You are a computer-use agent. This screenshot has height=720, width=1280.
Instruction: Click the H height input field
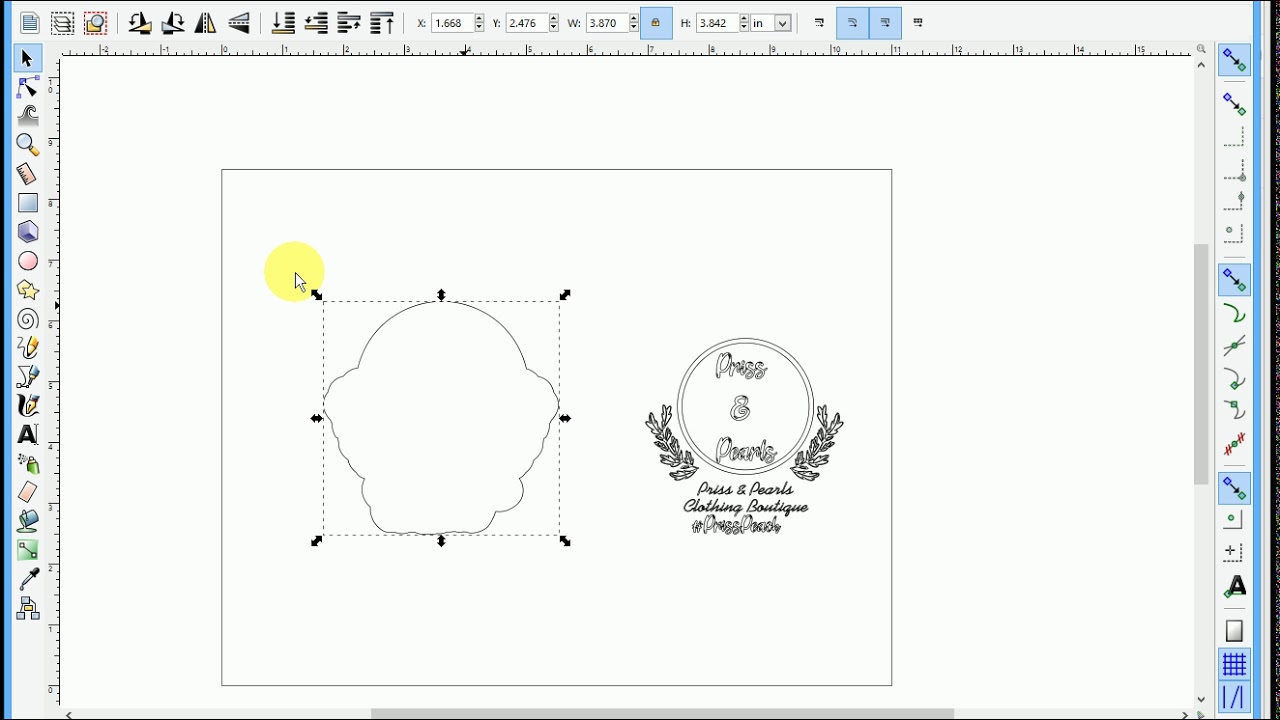[x=717, y=23]
